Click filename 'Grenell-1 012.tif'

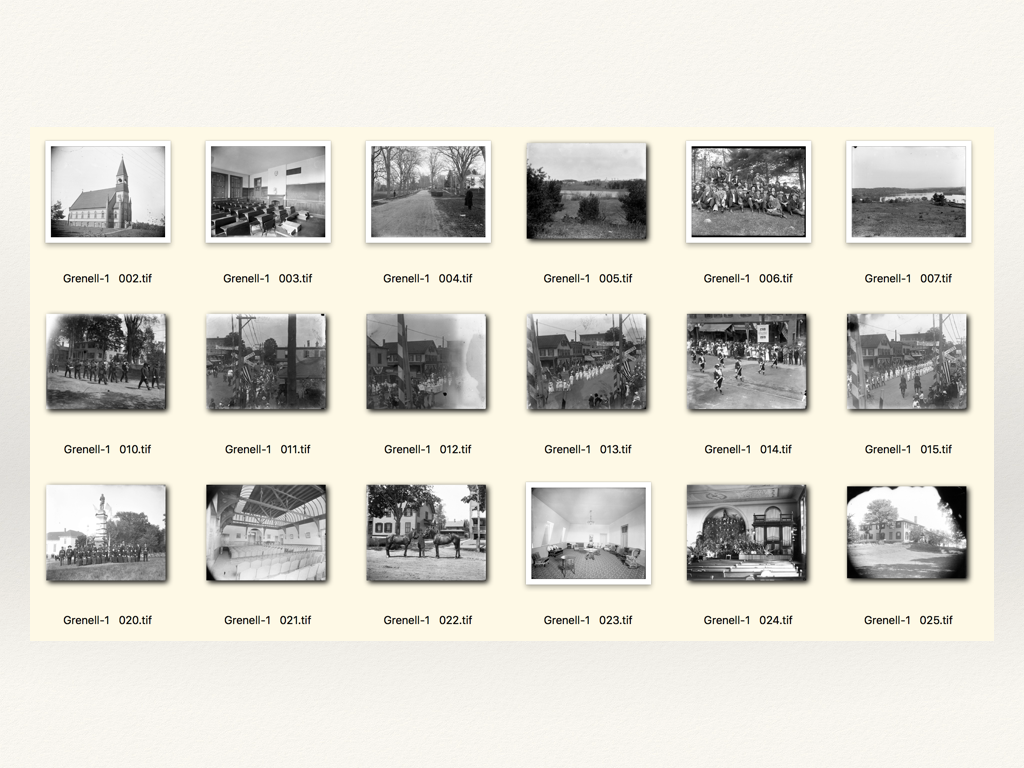[x=428, y=449]
